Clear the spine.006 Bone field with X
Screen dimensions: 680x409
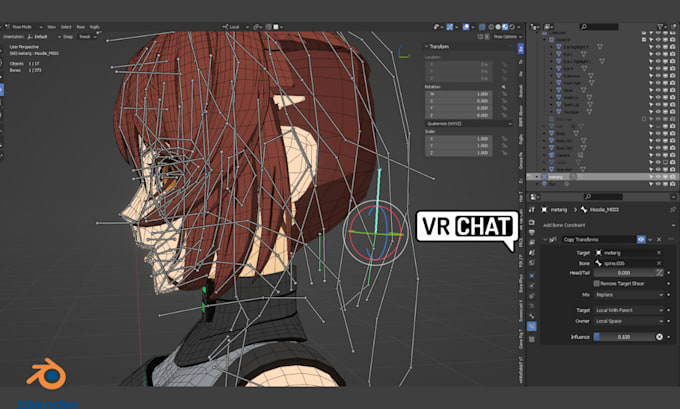pos(659,263)
